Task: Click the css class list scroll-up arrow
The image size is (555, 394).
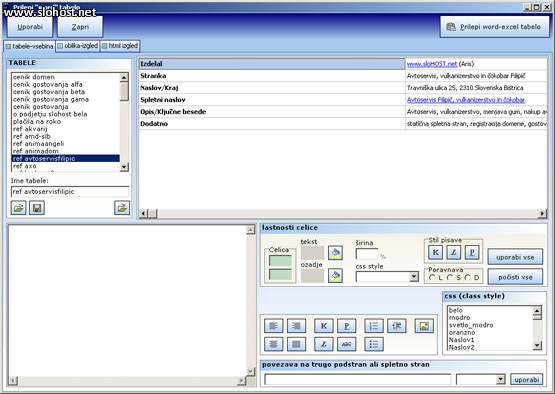Action: (537, 311)
